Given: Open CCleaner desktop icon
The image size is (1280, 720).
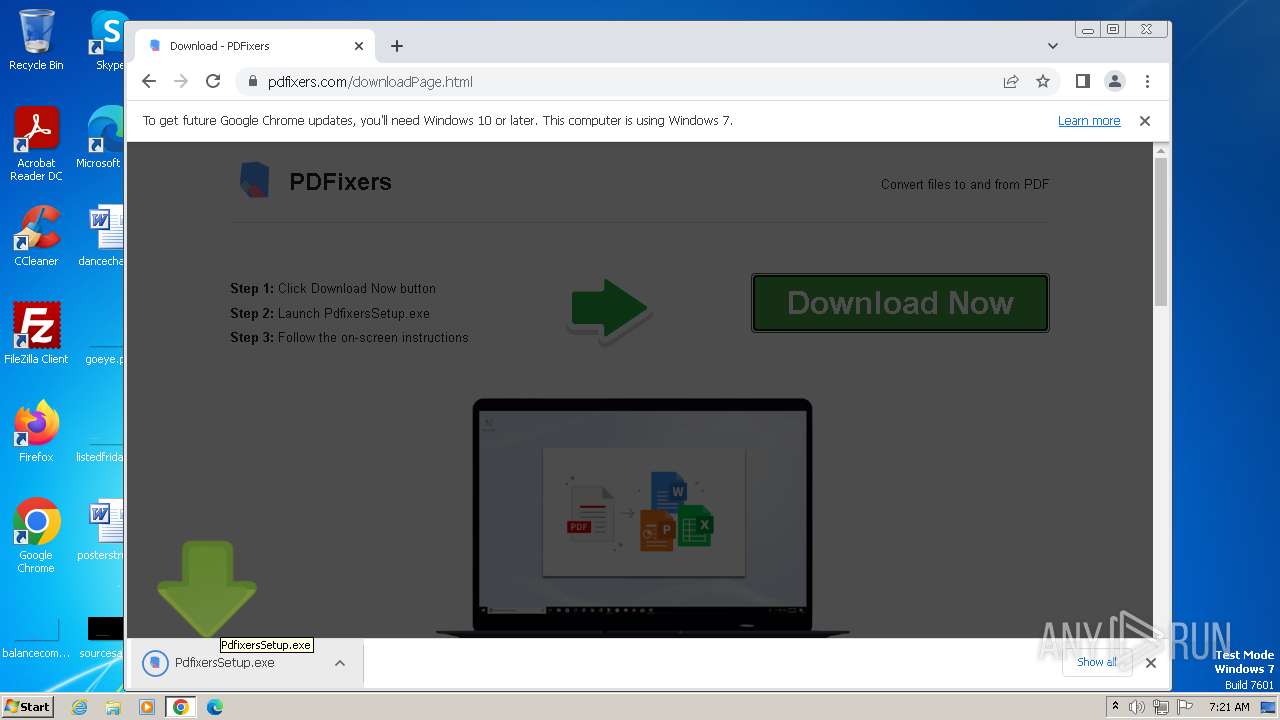Looking at the screenshot, I should pyautogui.click(x=36, y=236).
